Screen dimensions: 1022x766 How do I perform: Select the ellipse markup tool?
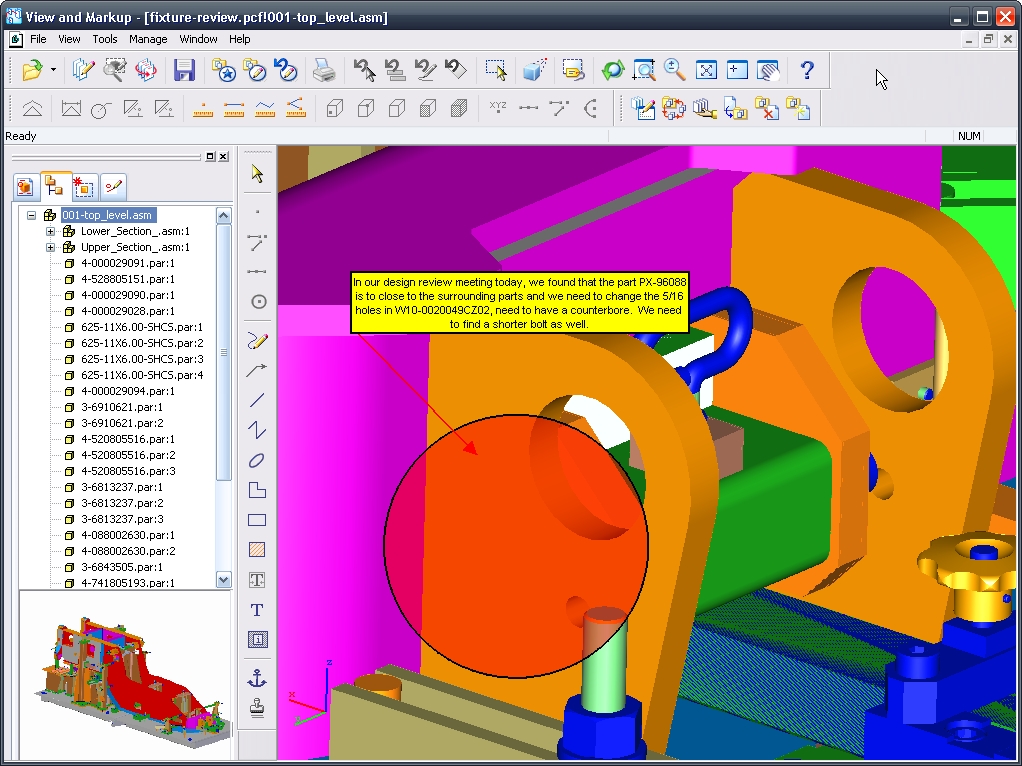pos(257,460)
